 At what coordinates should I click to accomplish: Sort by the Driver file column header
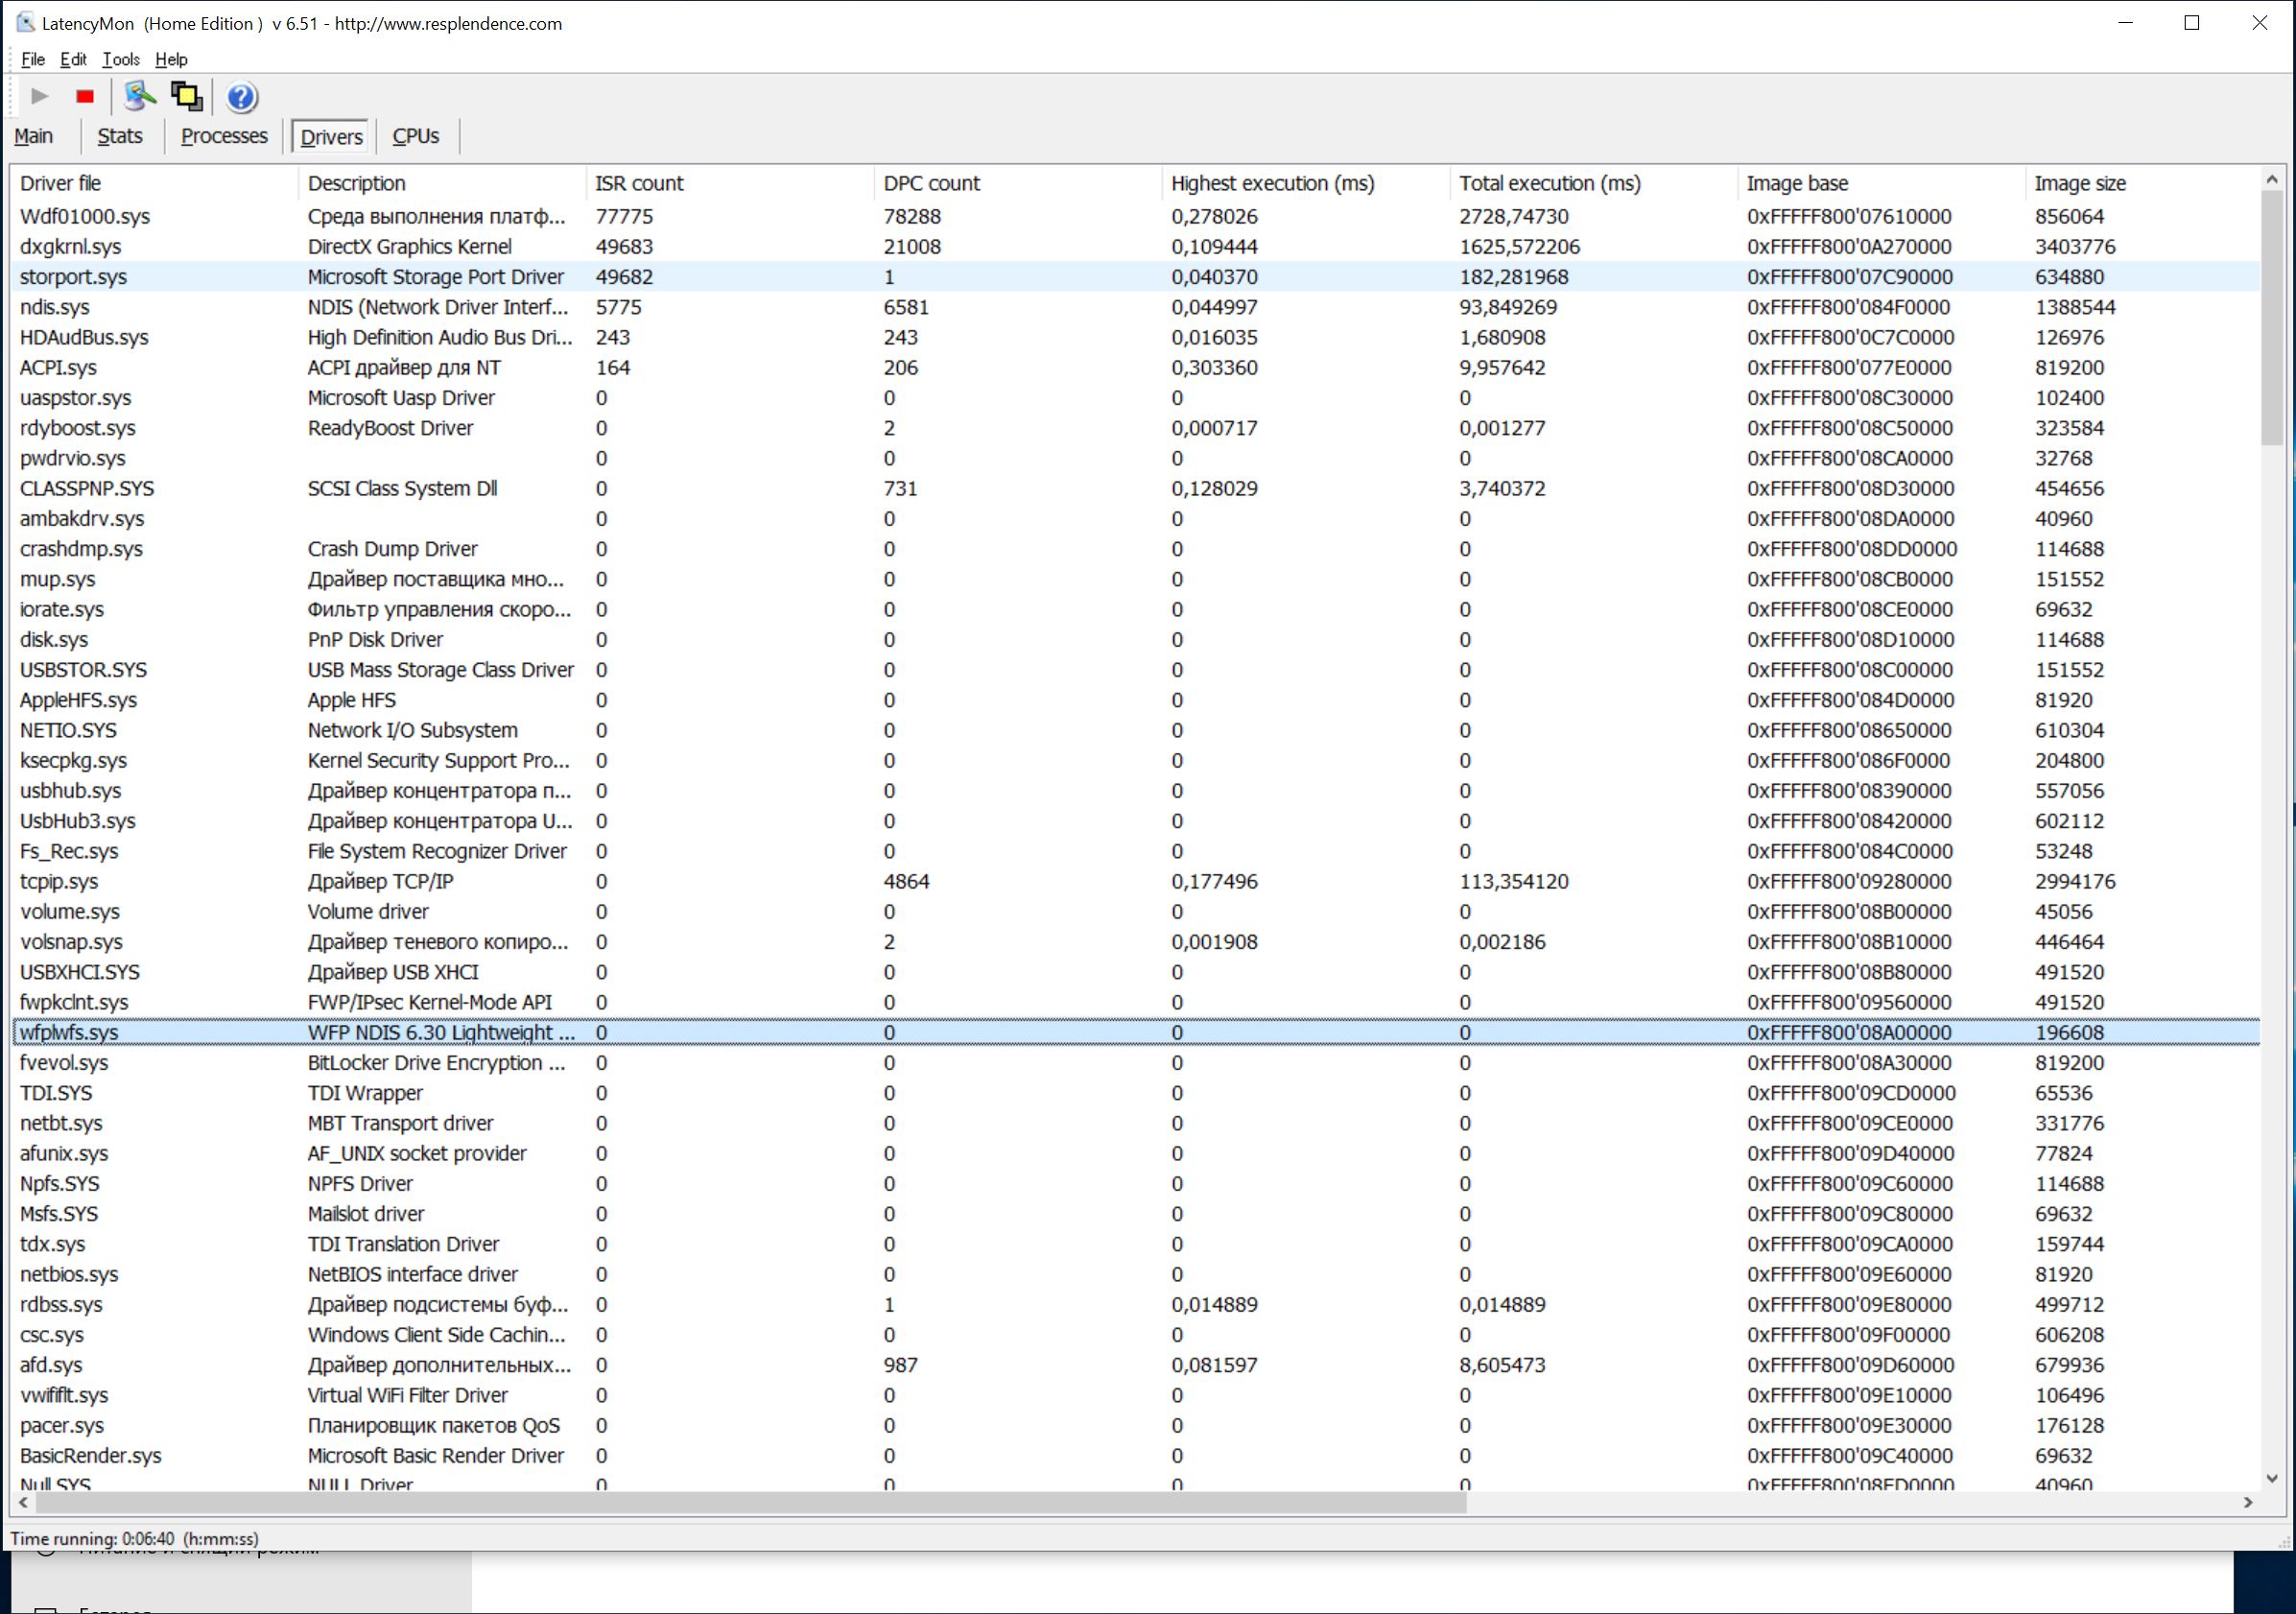coord(60,183)
